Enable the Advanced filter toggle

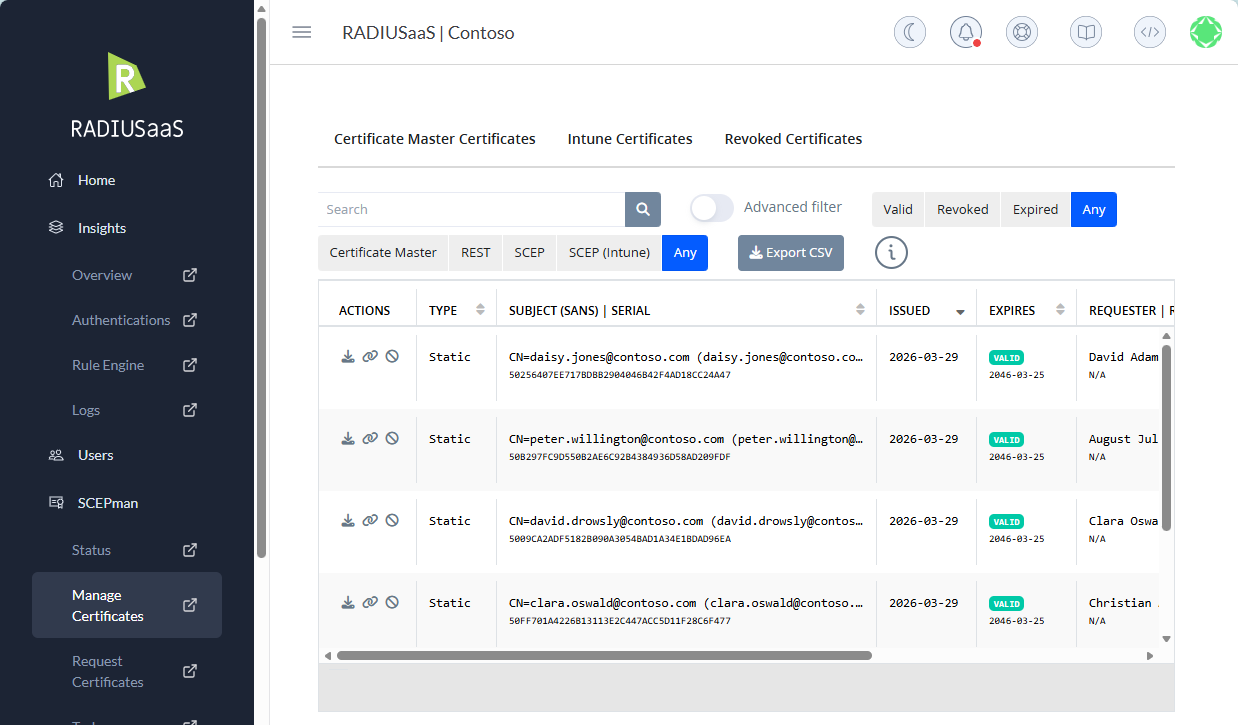(711, 207)
